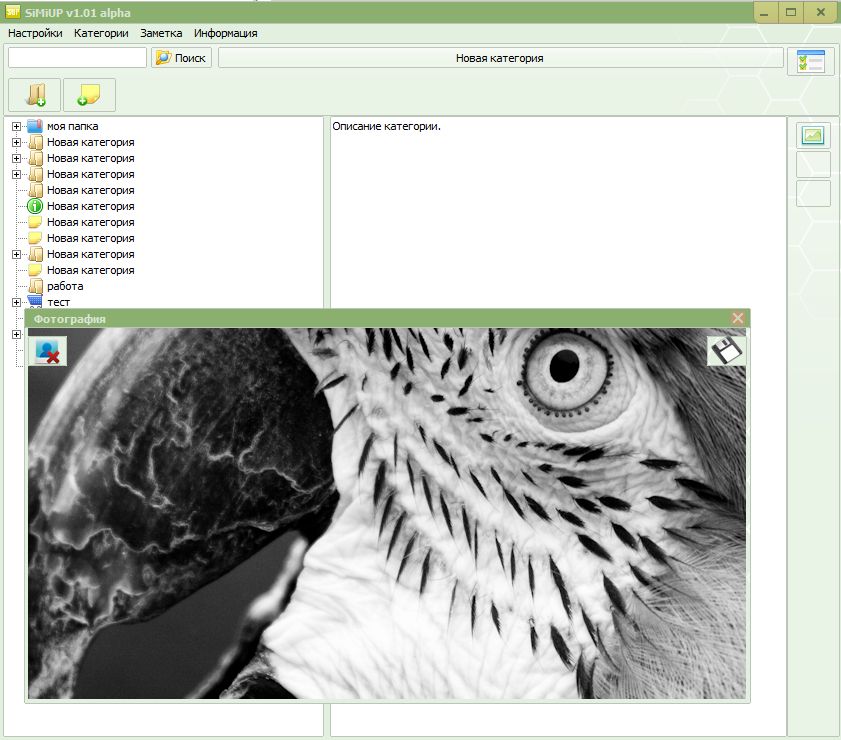The width and height of the screenshot is (841, 740).
Task: Open the Настройки menu
Action: point(35,33)
